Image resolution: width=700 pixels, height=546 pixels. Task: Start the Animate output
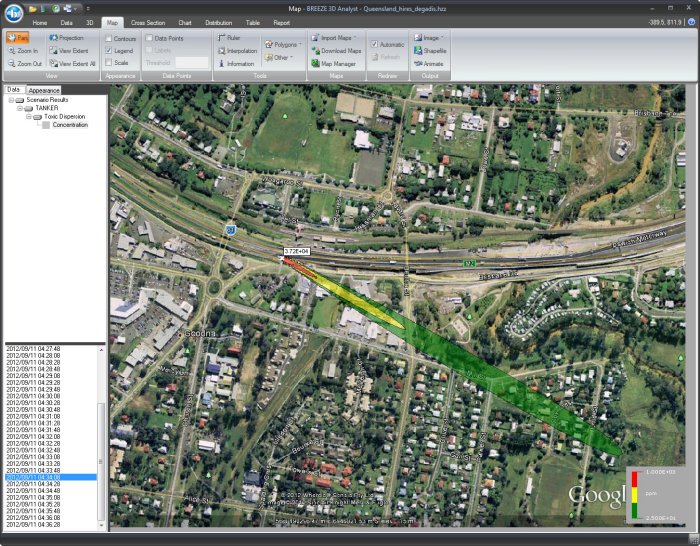coord(428,63)
